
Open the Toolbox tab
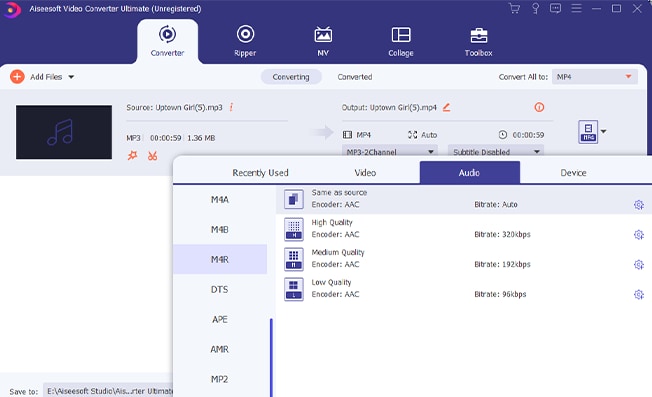tap(479, 41)
